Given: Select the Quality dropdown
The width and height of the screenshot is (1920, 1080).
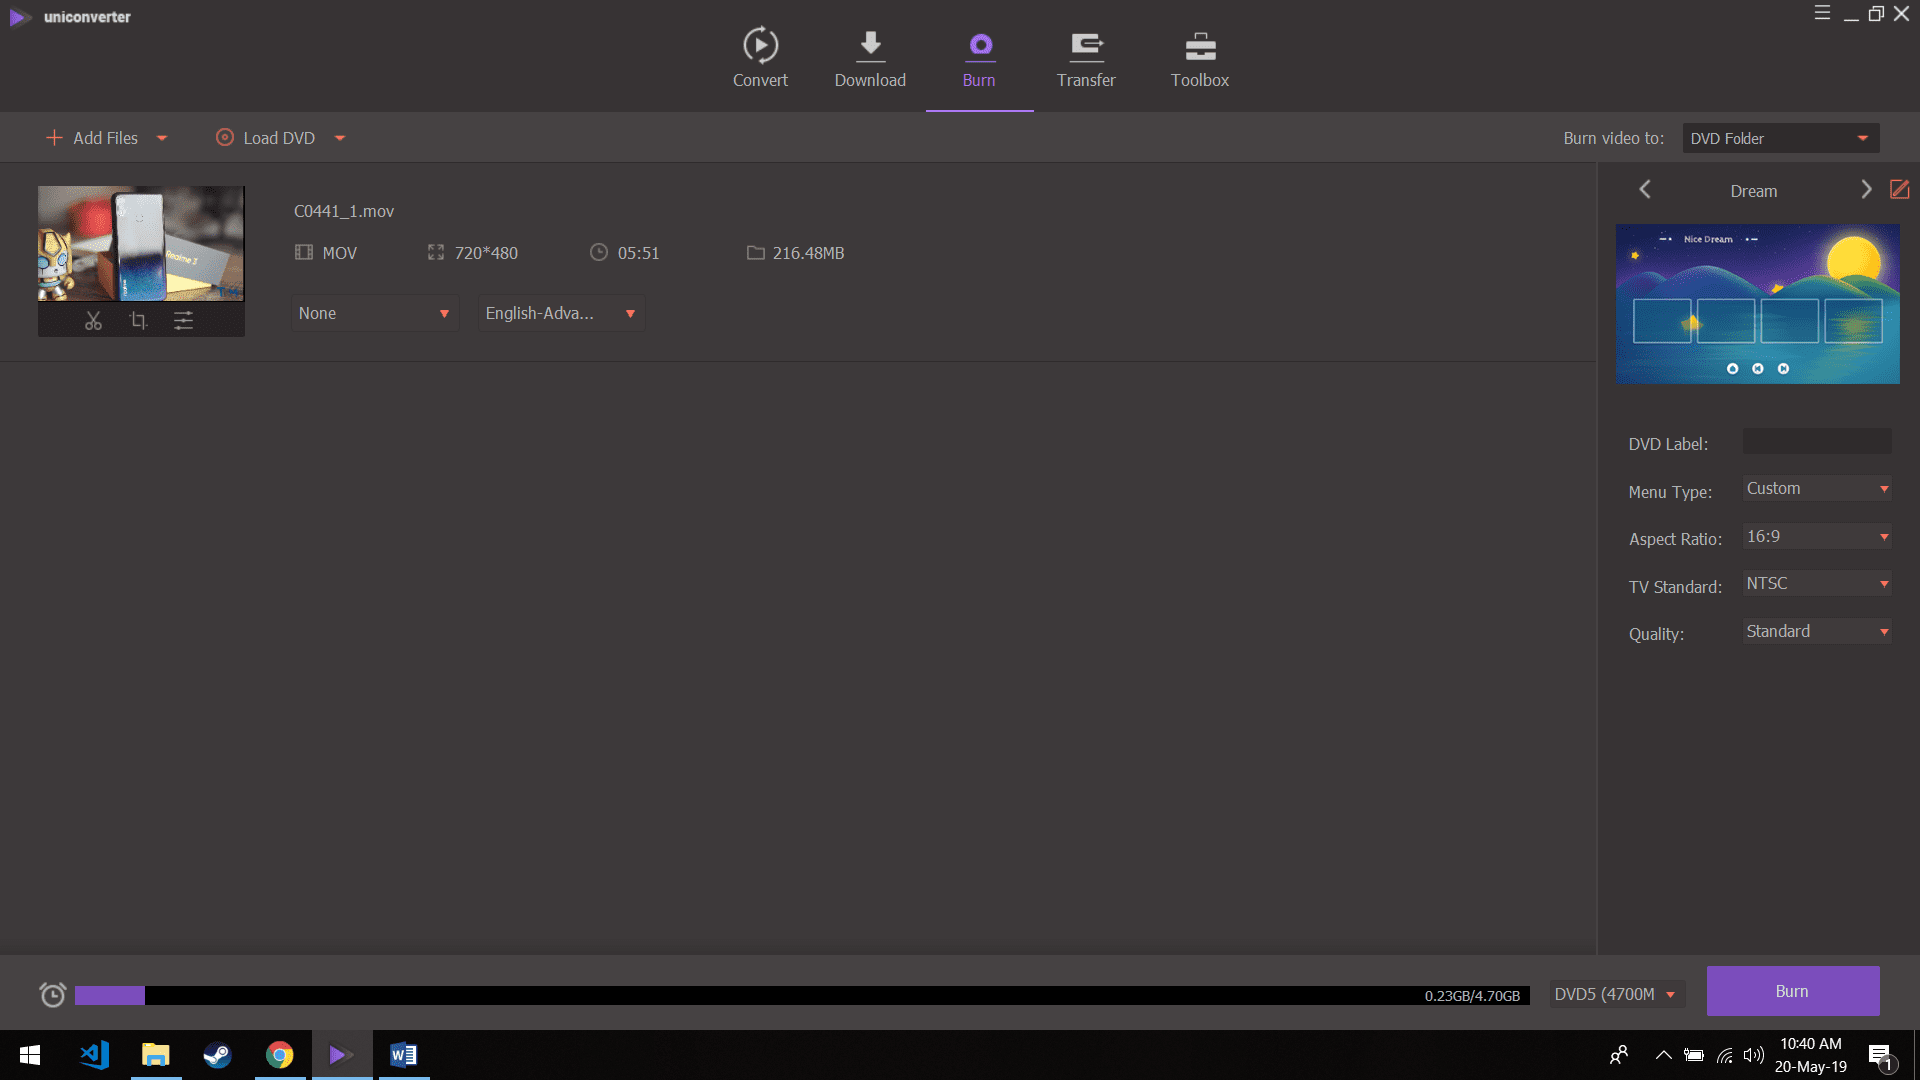Looking at the screenshot, I should point(1816,630).
